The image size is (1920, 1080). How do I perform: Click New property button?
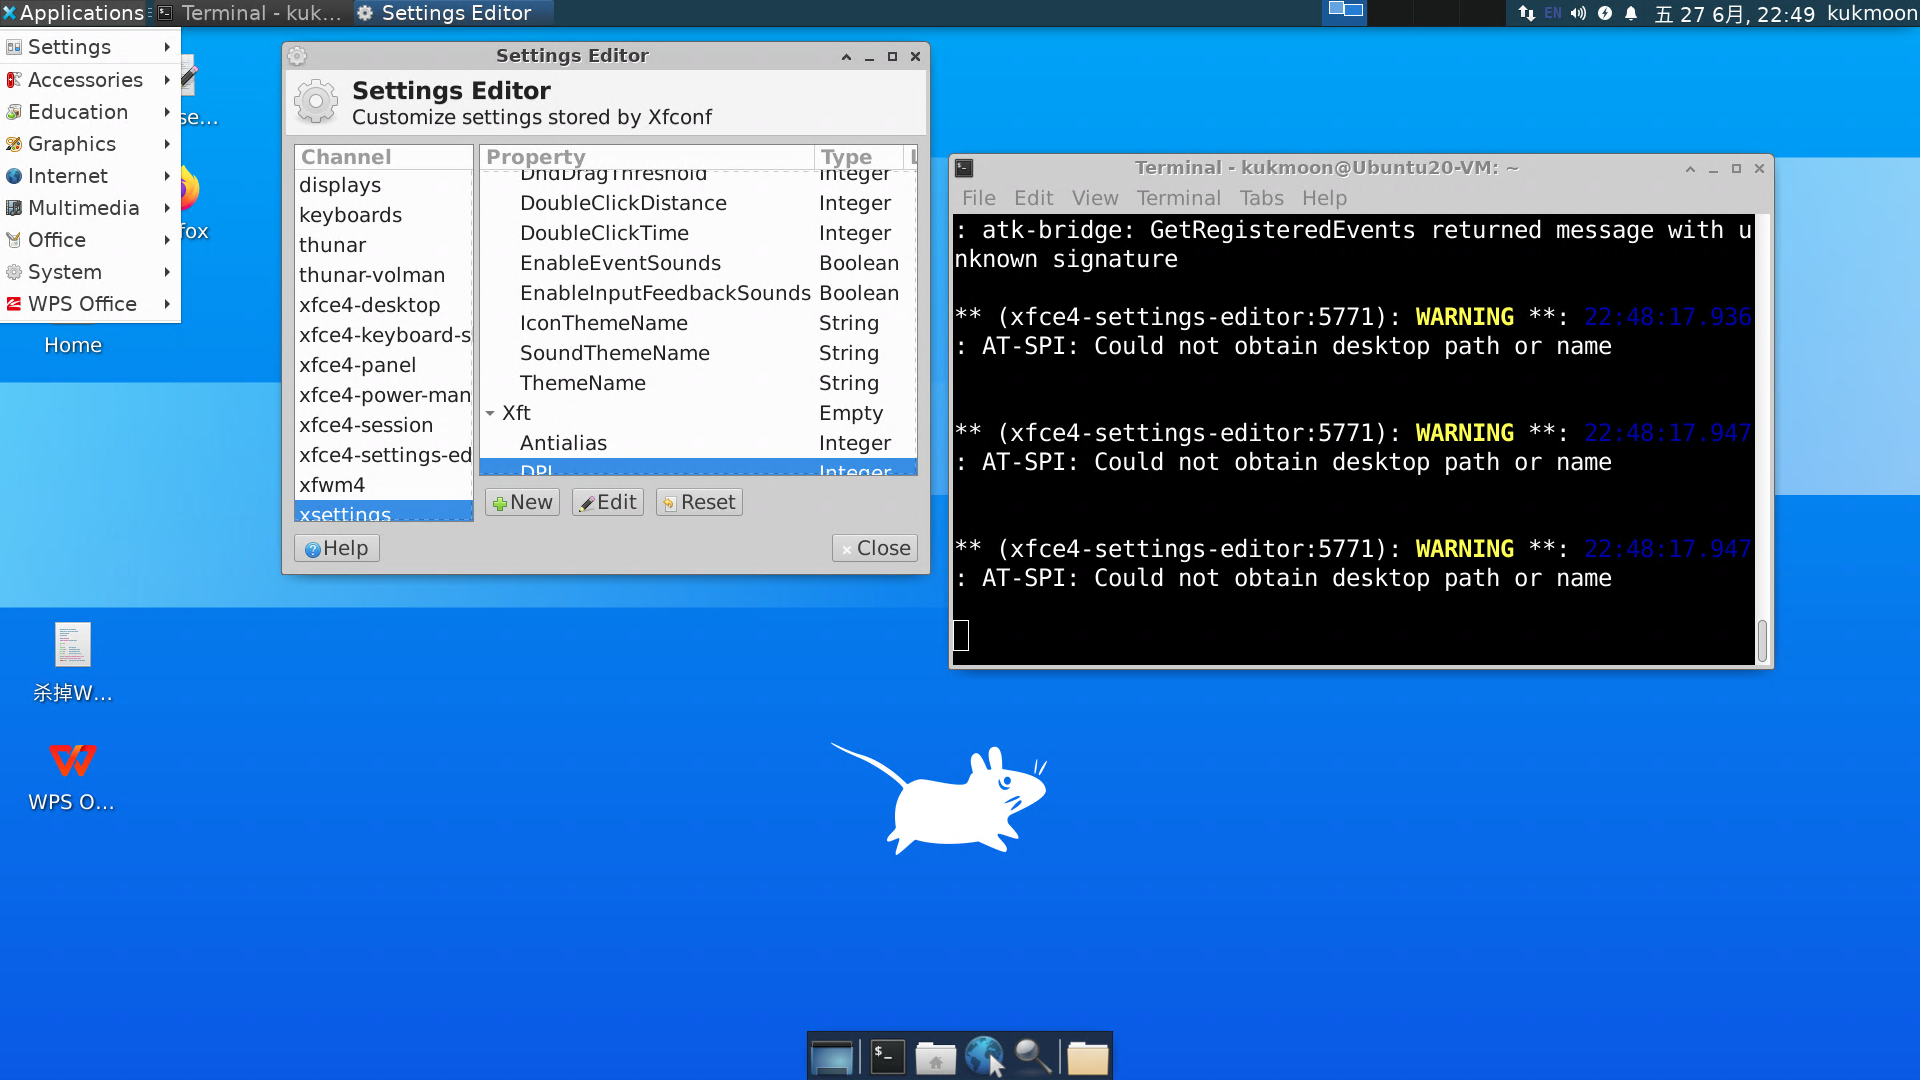coord(522,502)
